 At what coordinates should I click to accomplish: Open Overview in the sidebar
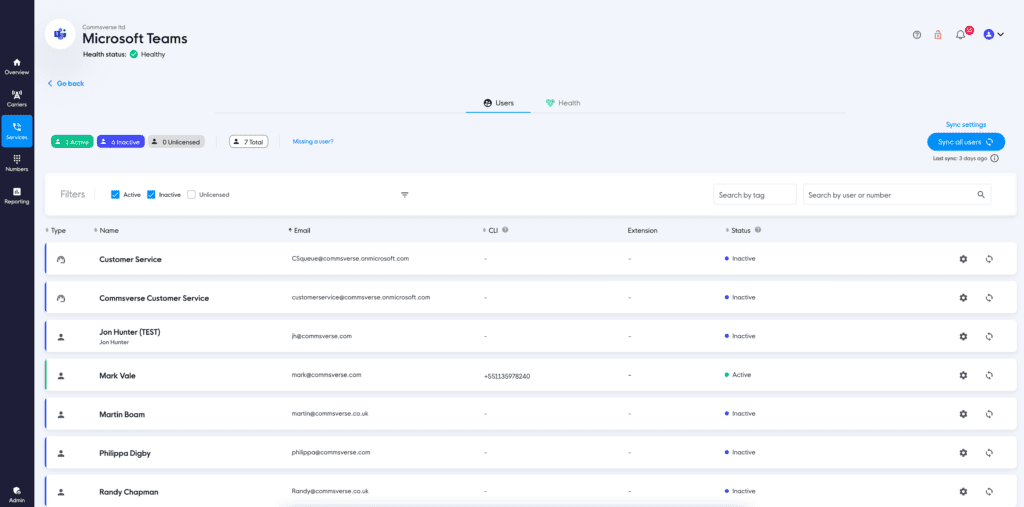tap(17, 66)
